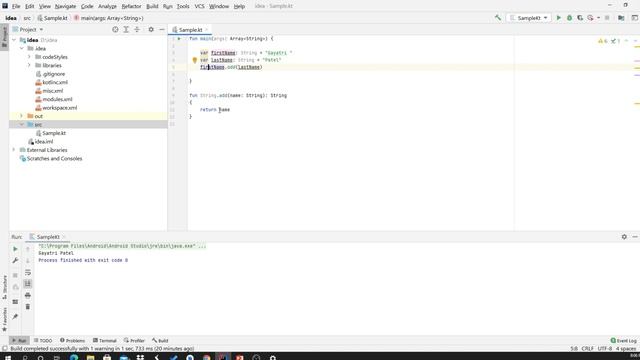Expand the out folder
Image resolution: width=640 pixels, height=360 pixels.
[22, 116]
